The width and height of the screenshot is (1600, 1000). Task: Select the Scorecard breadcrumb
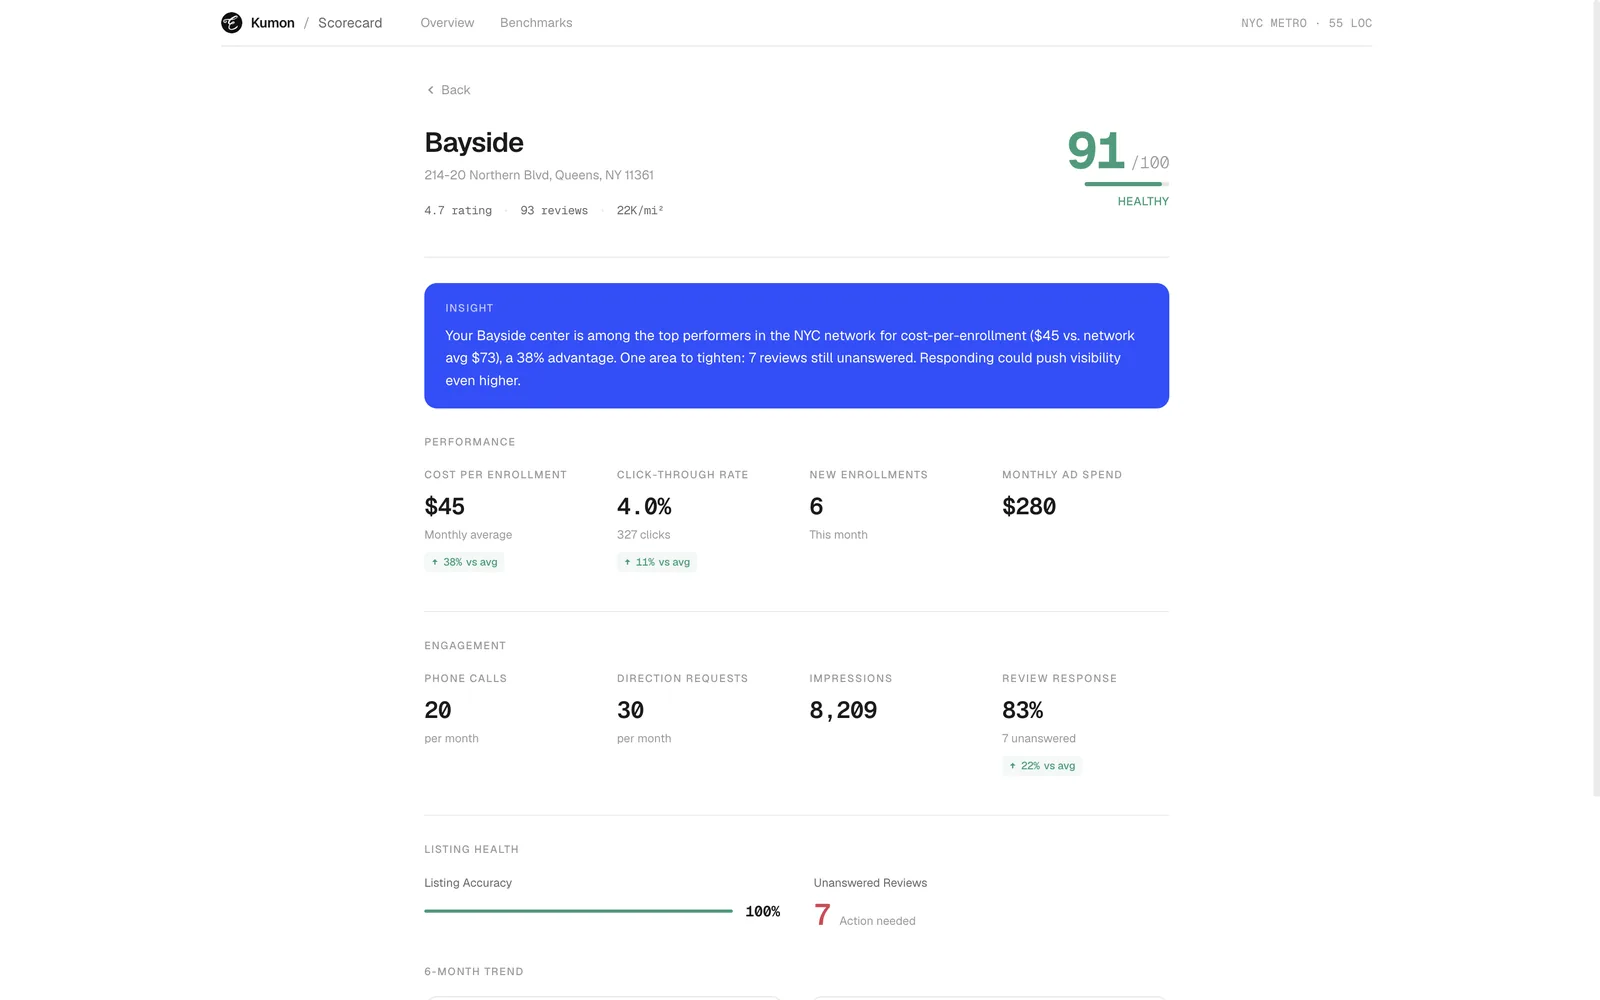point(350,23)
